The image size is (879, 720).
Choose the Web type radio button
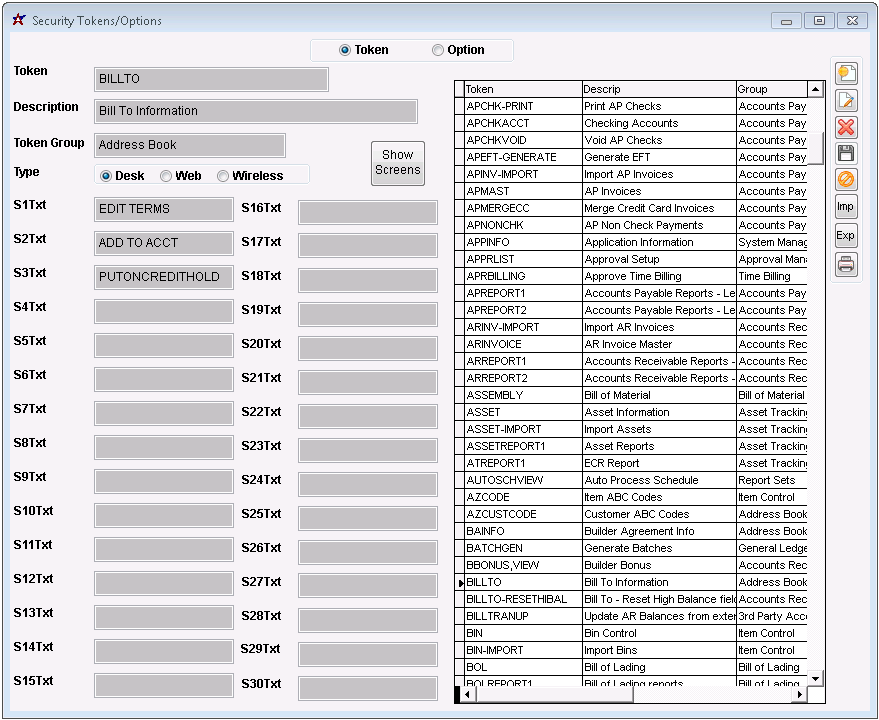point(166,176)
